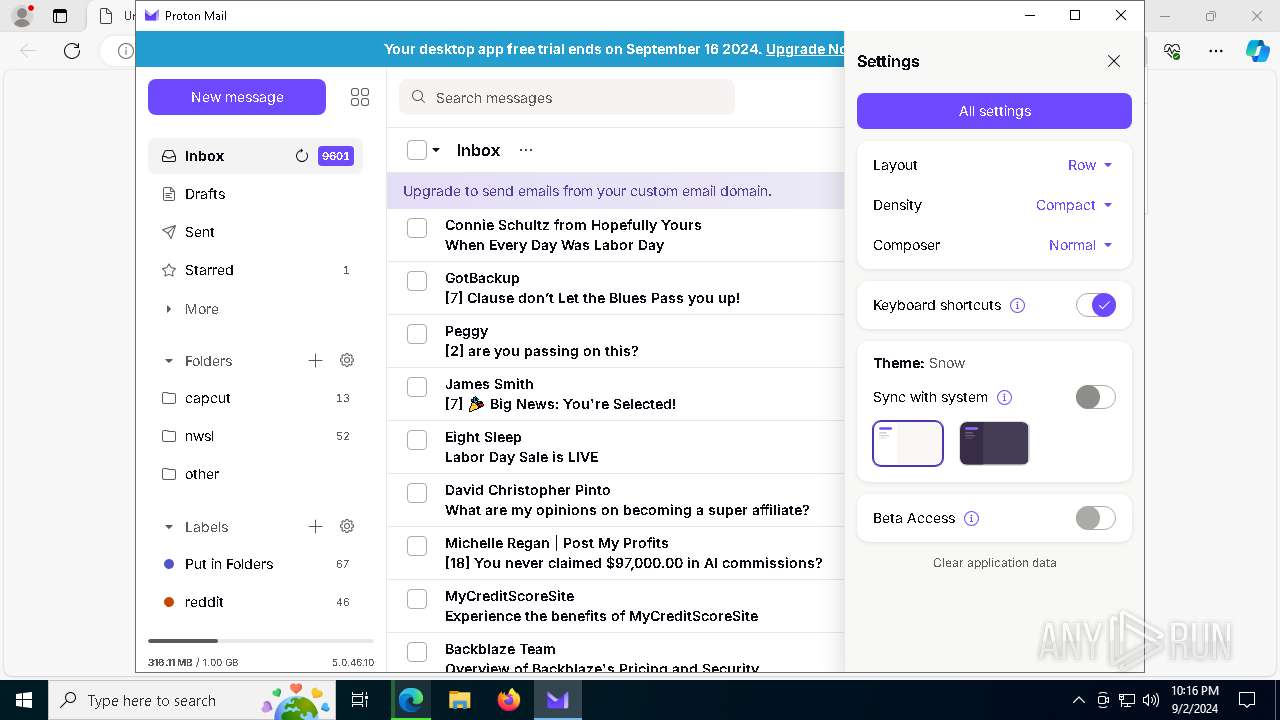Check the GotBackup email checkbox
This screenshot has height=720, width=1280.
click(x=417, y=281)
